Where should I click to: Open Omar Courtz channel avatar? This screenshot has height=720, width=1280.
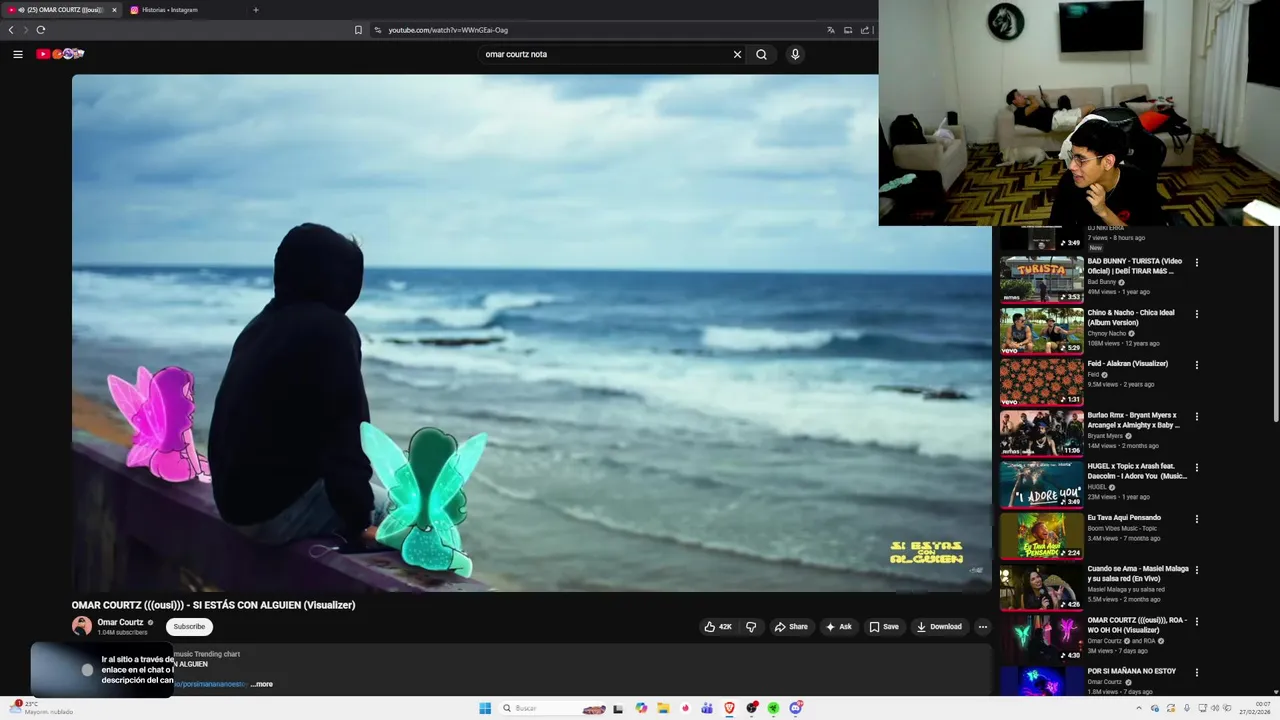82,627
